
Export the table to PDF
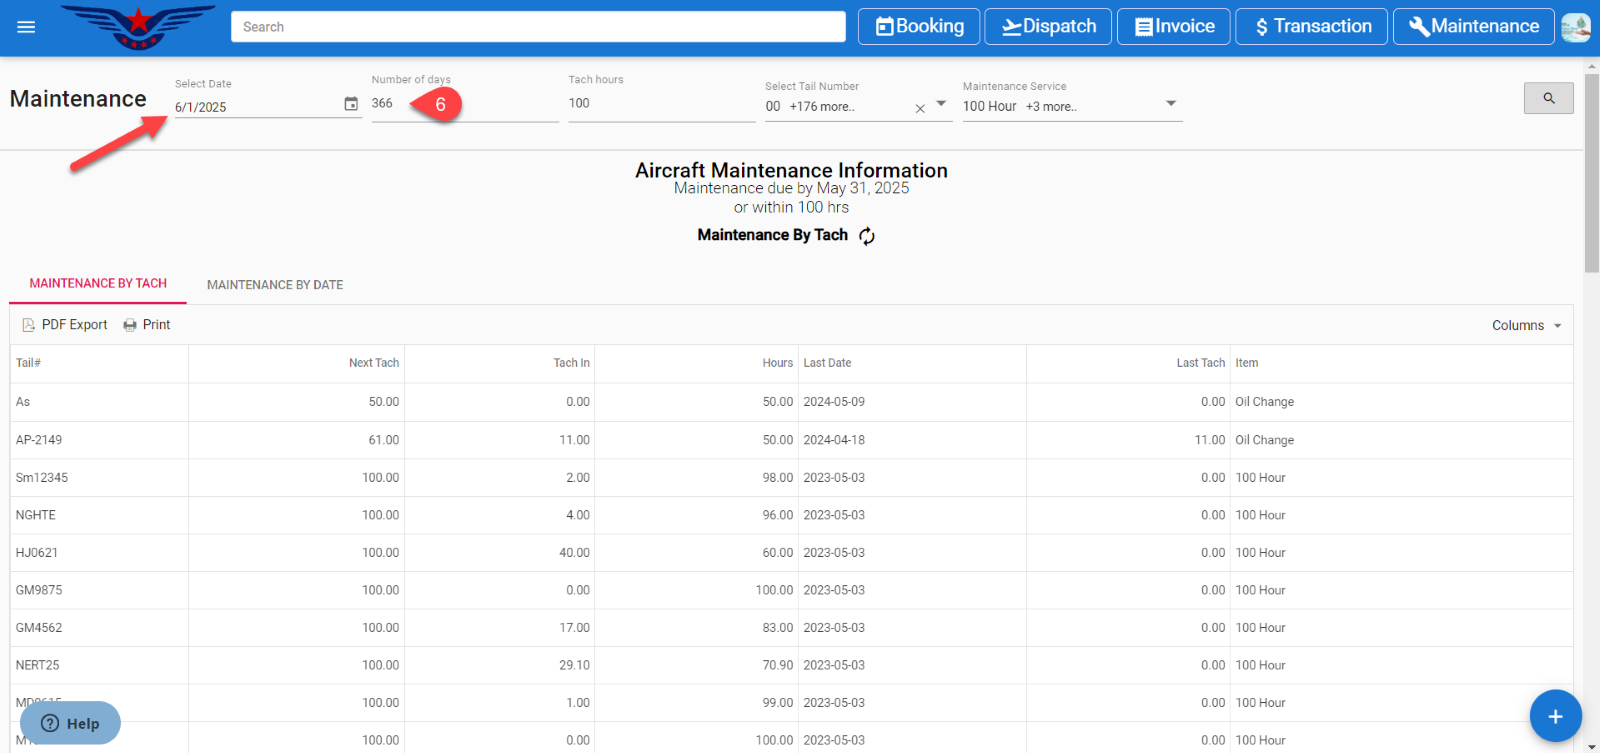click(65, 325)
